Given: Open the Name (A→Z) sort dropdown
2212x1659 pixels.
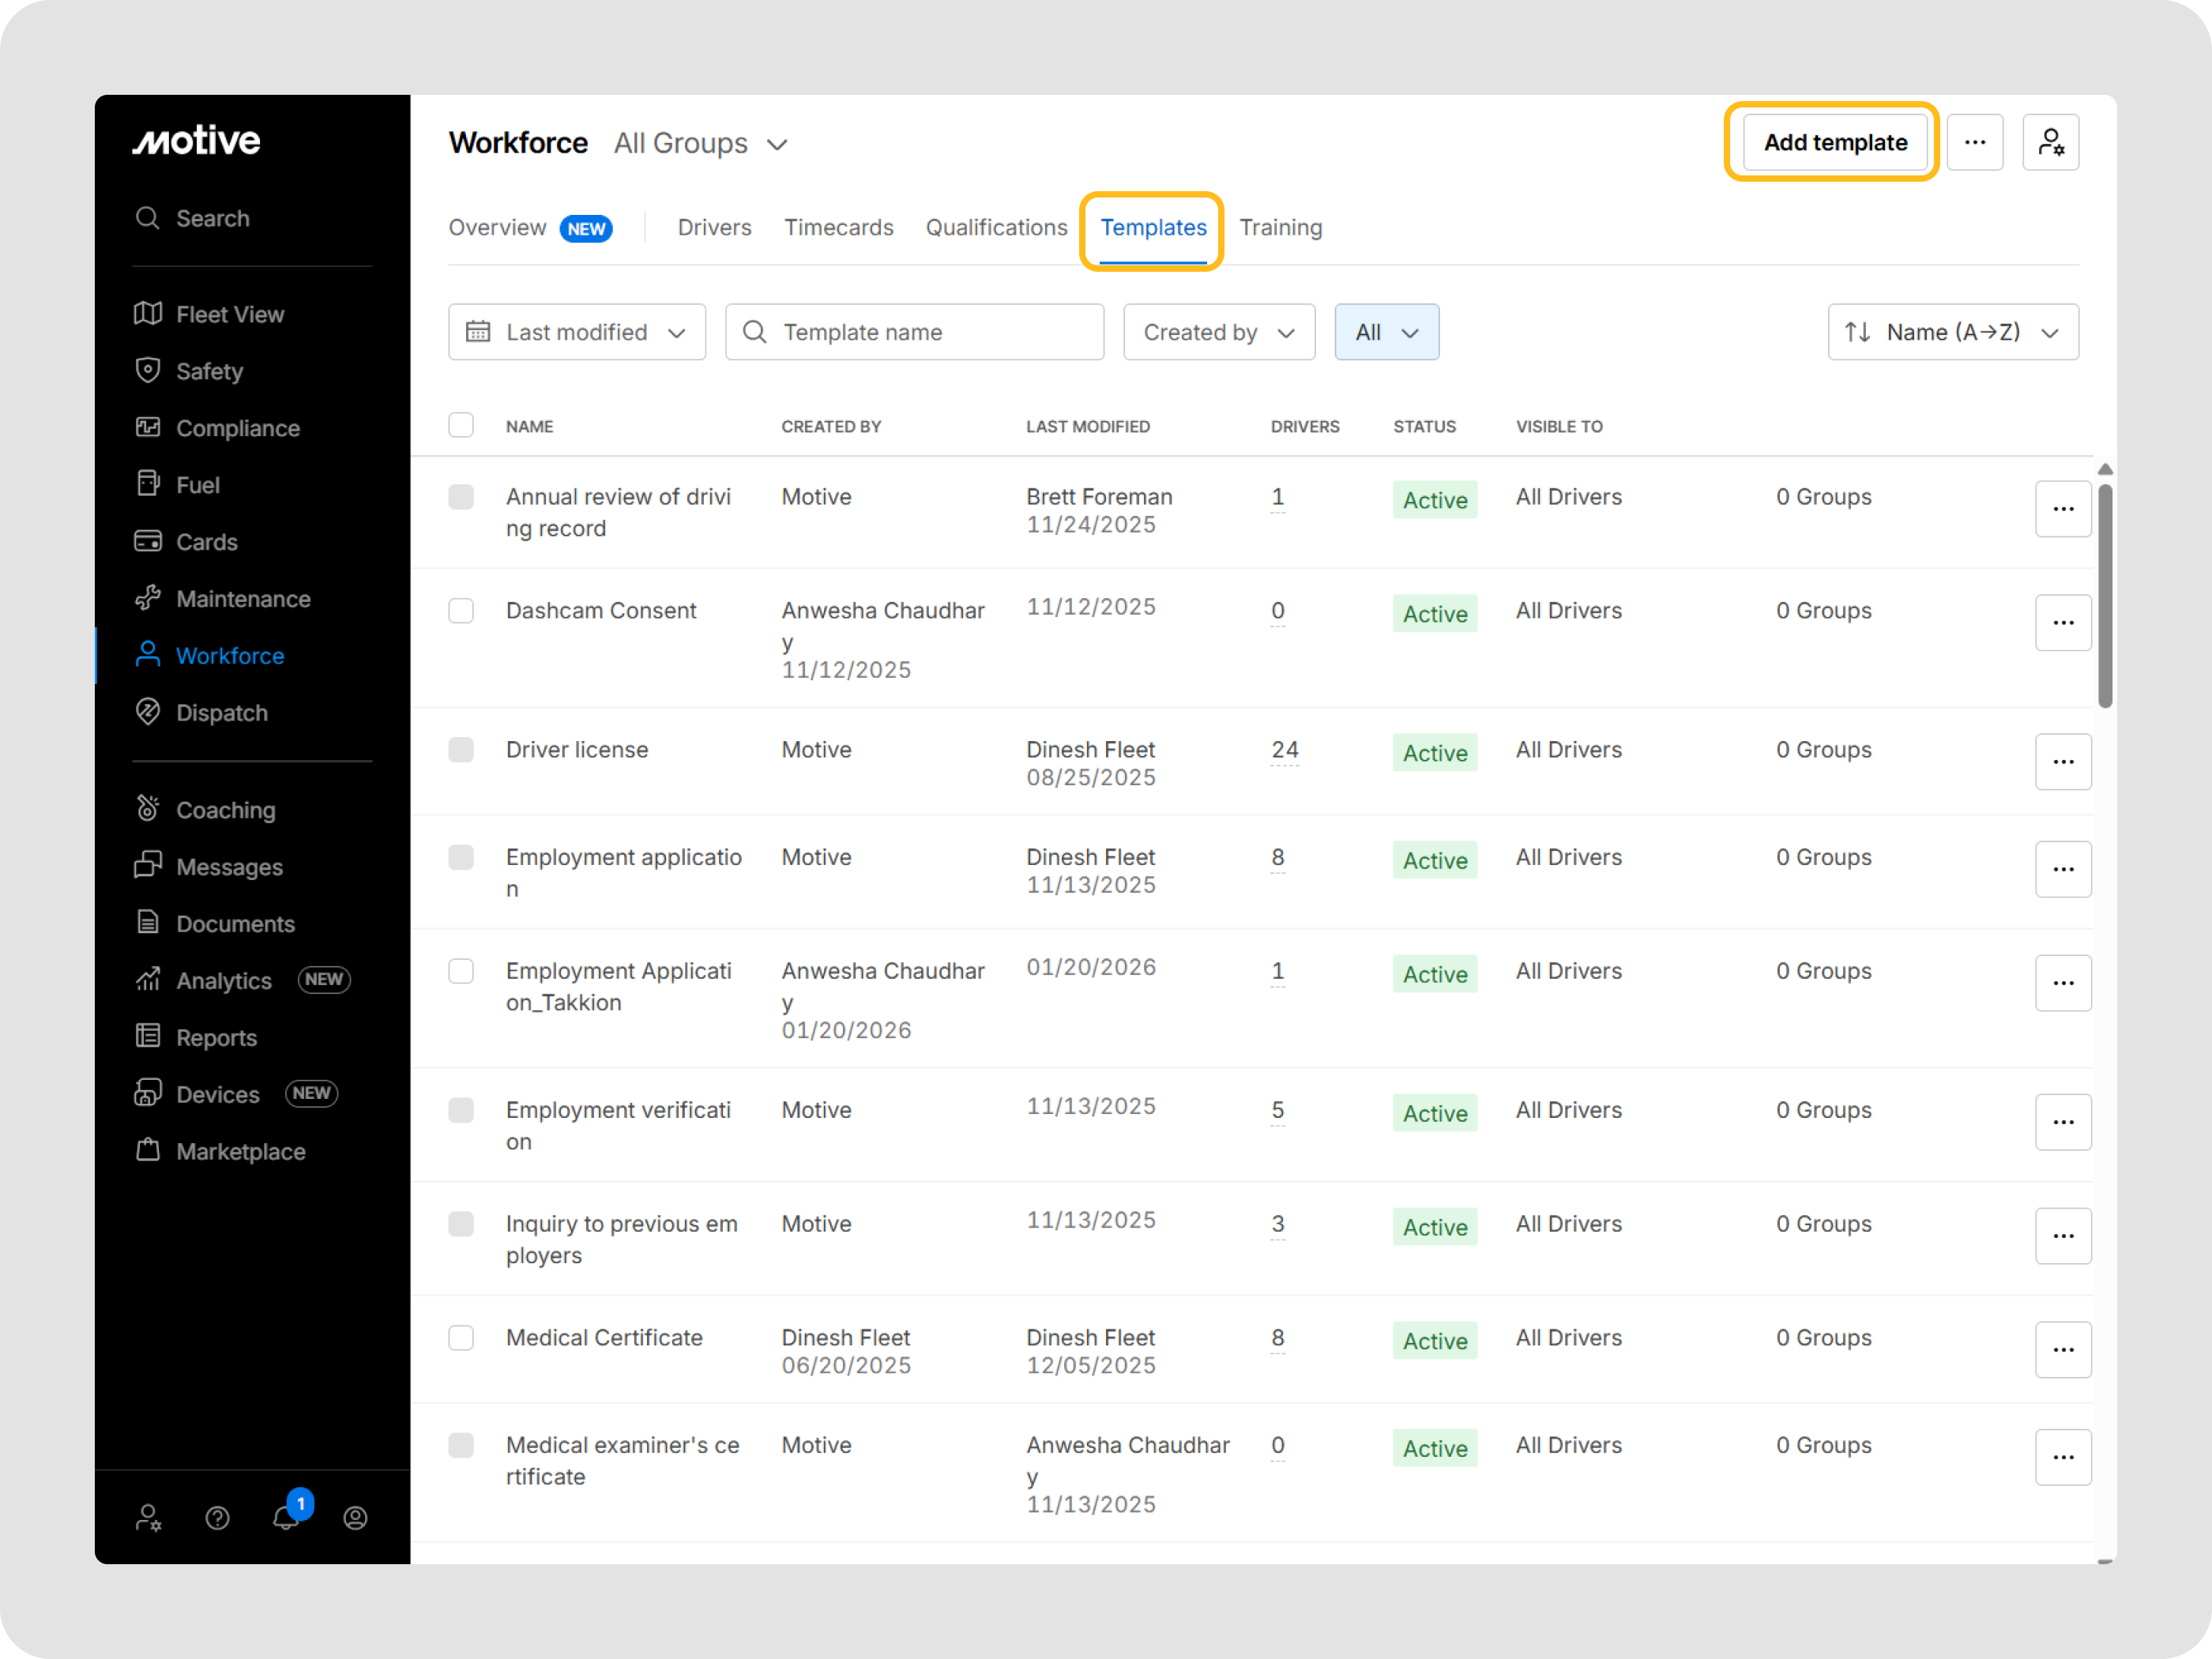Looking at the screenshot, I should (1952, 332).
